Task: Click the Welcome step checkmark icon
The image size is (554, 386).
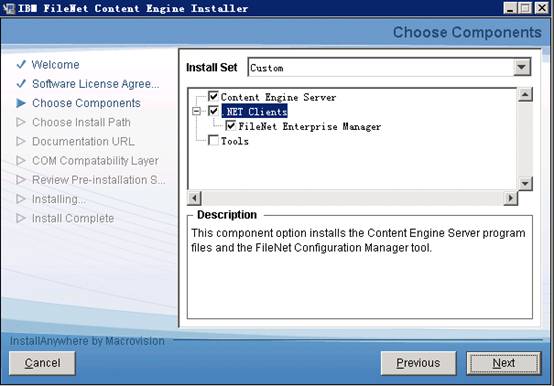Action: [21, 64]
